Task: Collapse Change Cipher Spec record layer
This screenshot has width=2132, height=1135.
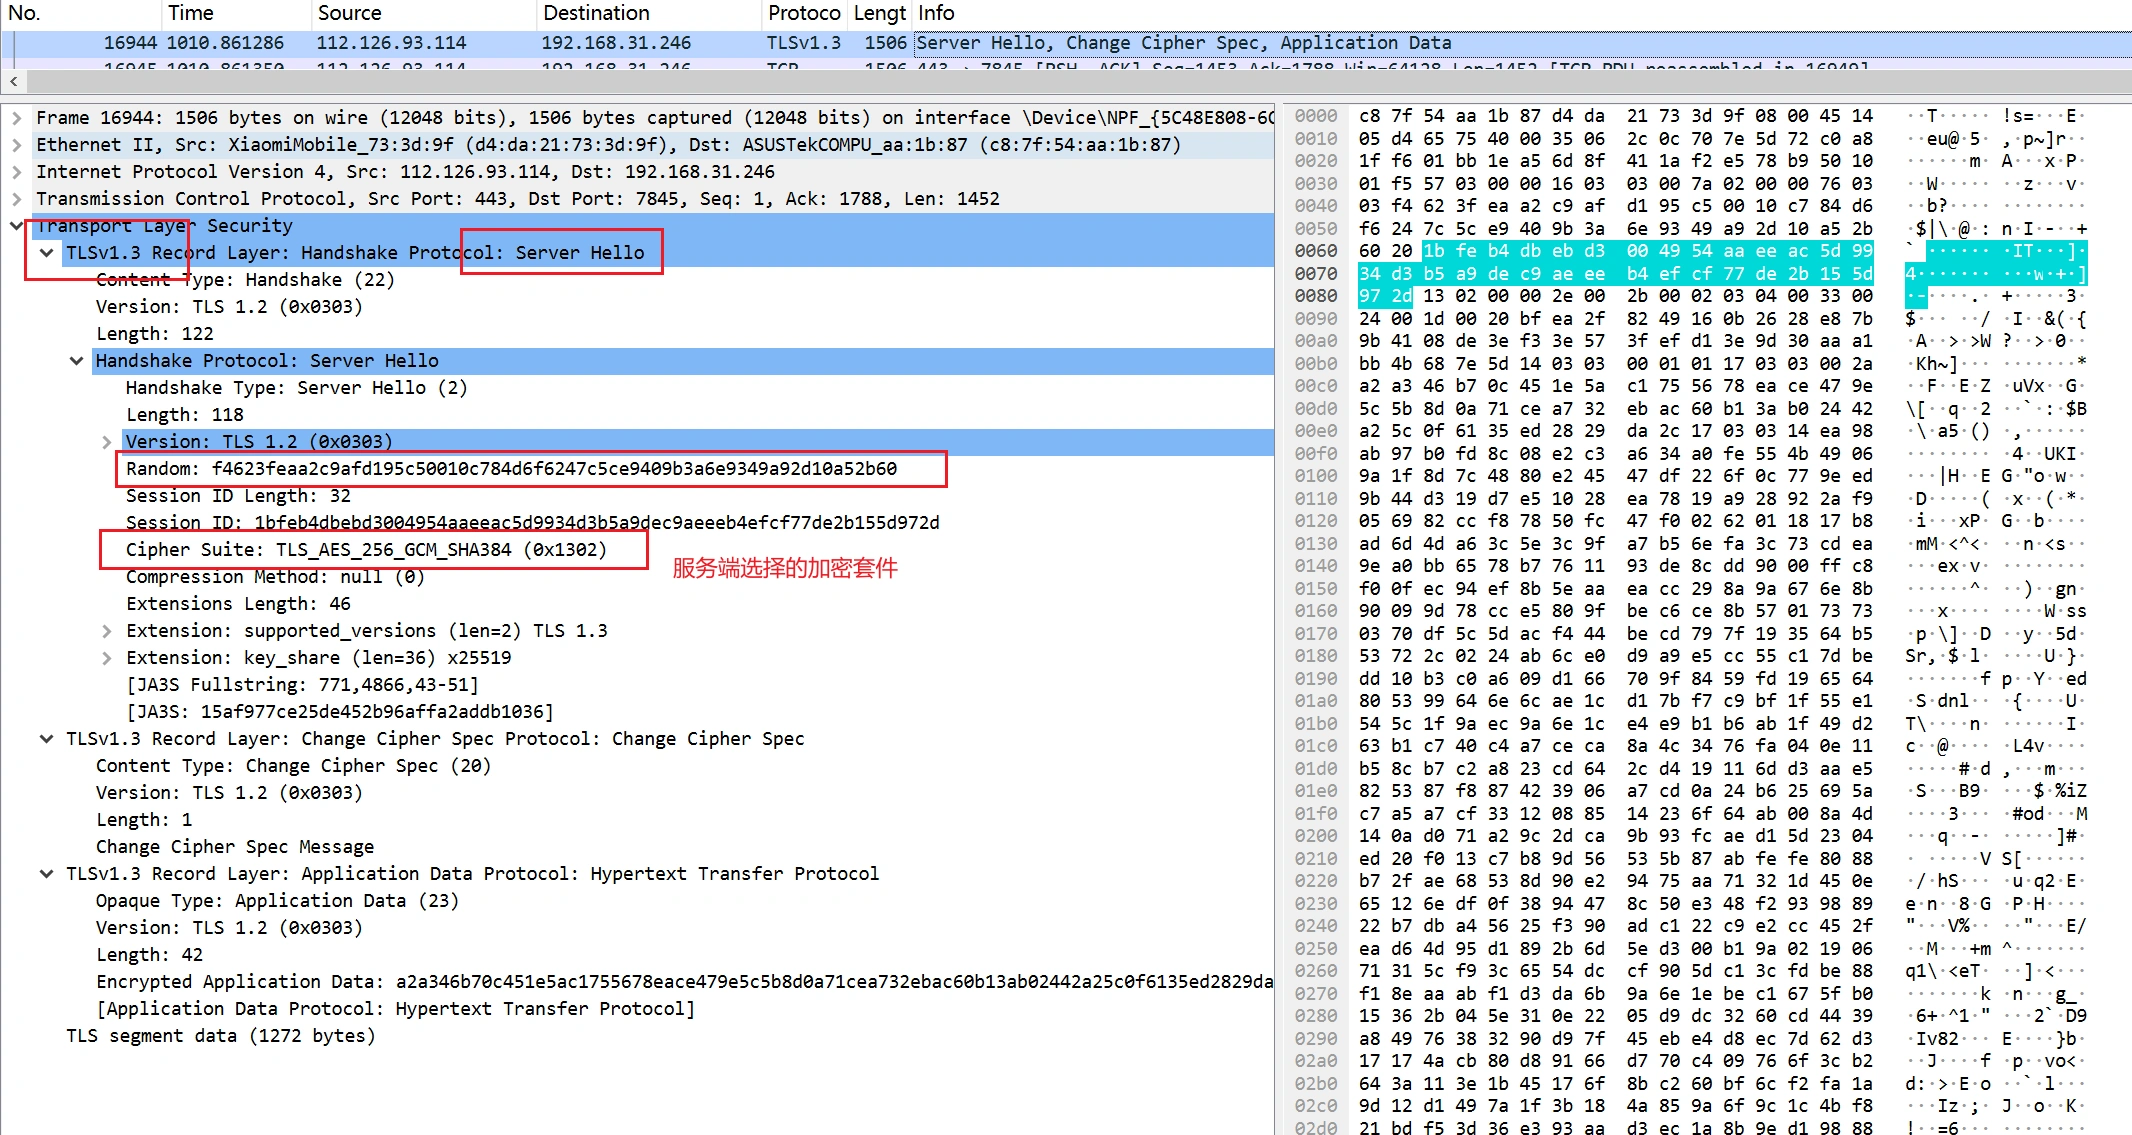Action: 46,739
